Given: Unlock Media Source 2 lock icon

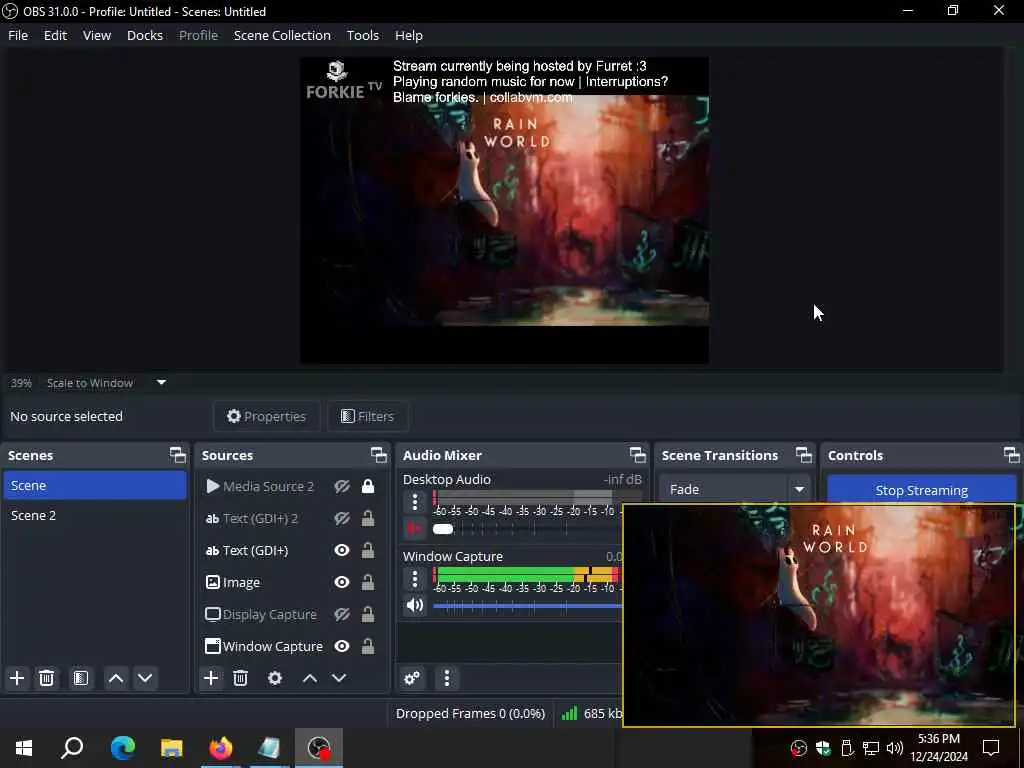Looking at the screenshot, I should tap(368, 486).
